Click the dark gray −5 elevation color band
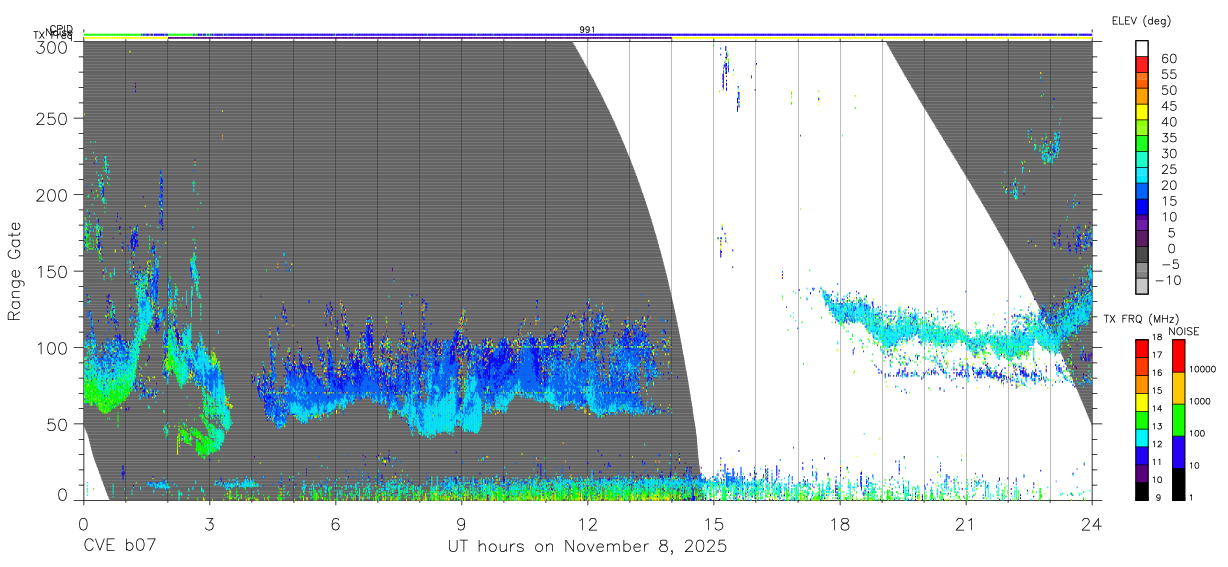This screenshot has height=567, width=1228. click(1143, 254)
